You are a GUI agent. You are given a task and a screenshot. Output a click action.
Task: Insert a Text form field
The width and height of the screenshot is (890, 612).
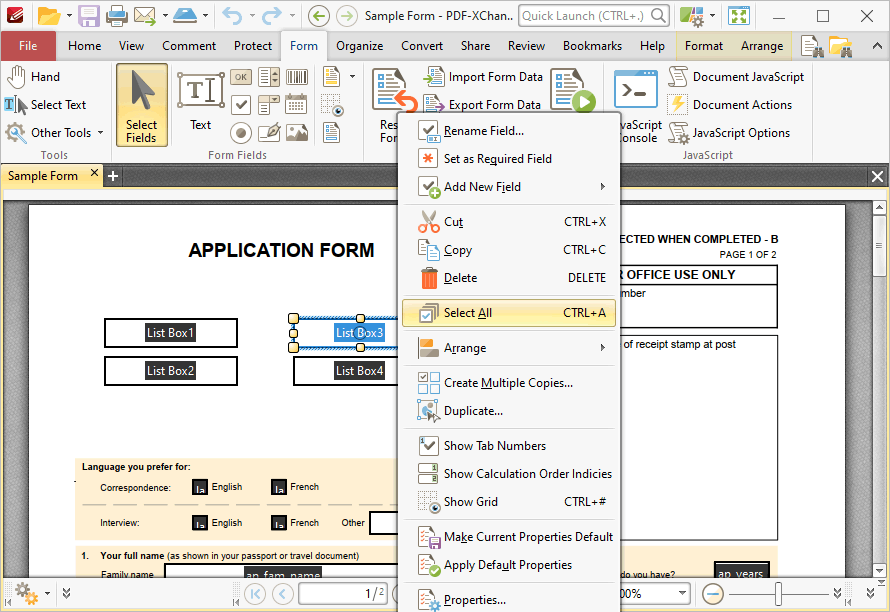(x=200, y=102)
